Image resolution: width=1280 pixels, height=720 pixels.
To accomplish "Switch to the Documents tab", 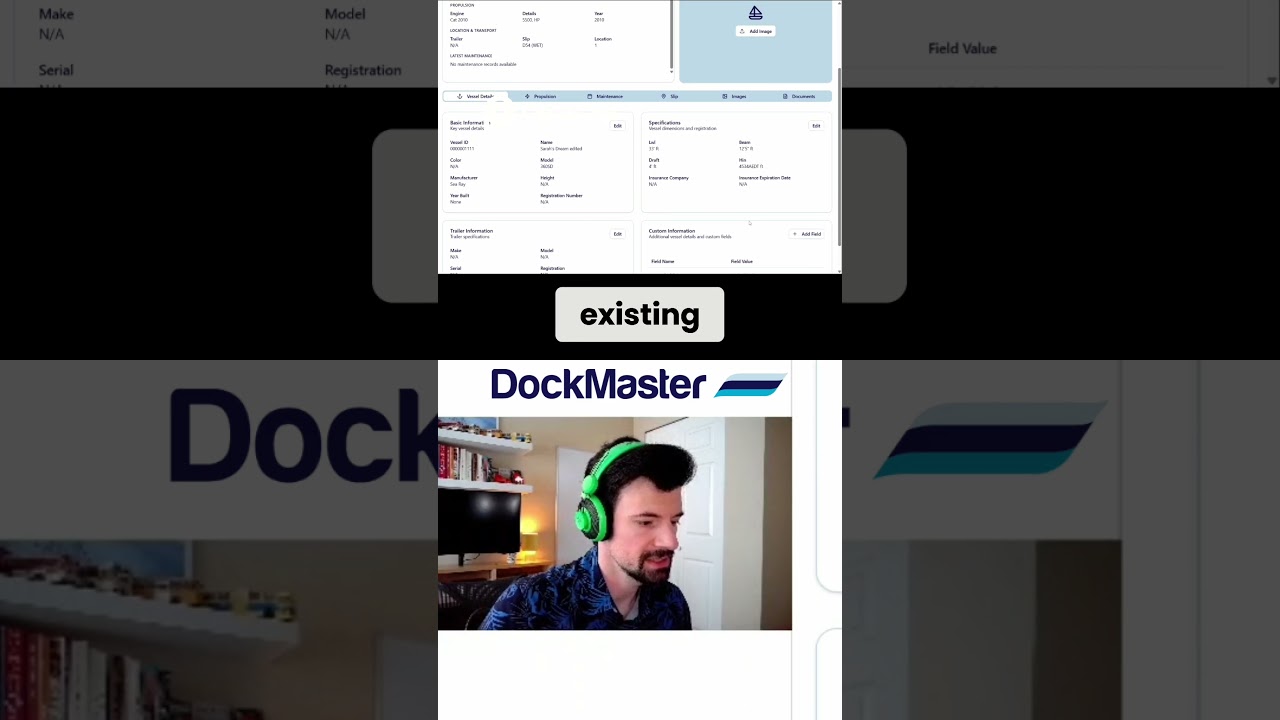I will (x=799, y=97).
